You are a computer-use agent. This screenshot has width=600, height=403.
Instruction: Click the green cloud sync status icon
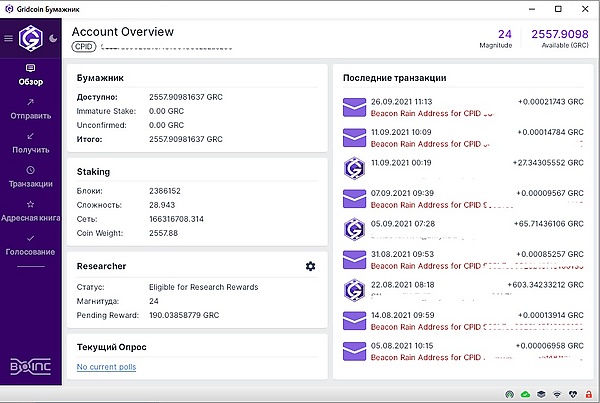525,394
